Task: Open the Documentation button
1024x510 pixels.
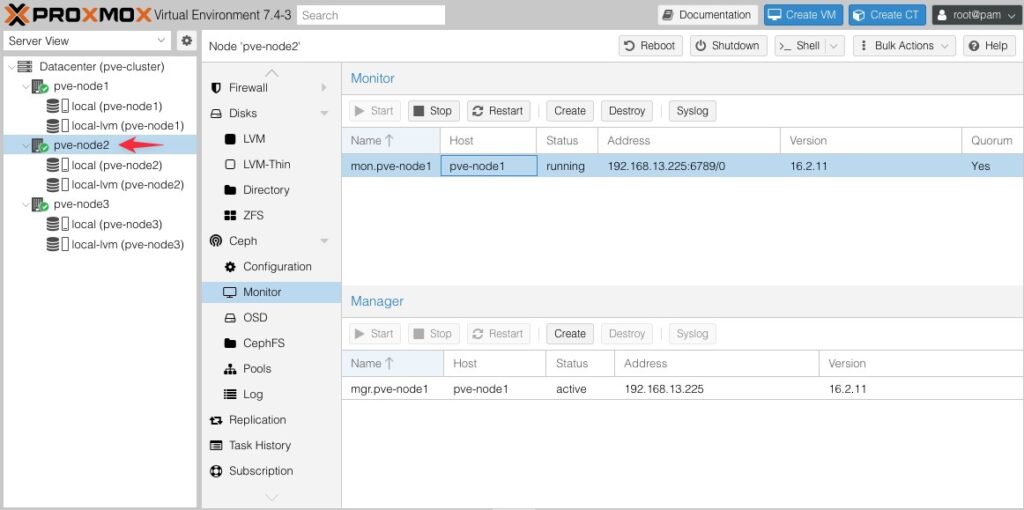Action: coord(707,15)
